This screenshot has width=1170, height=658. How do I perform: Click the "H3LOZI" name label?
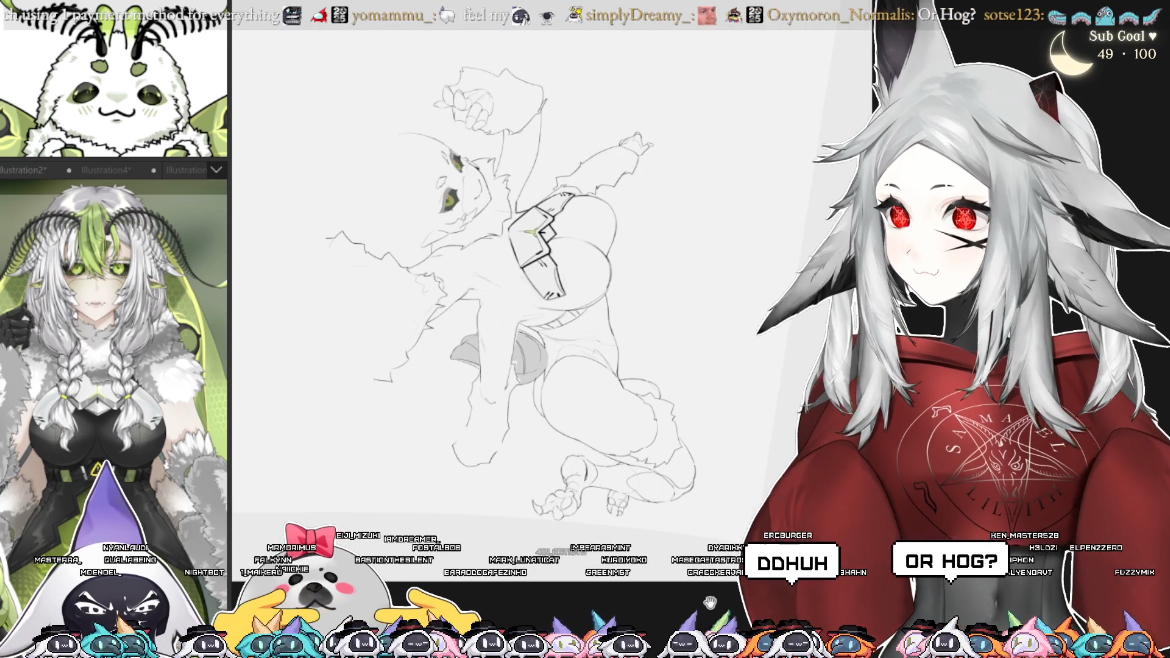click(x=1042, y=548)
